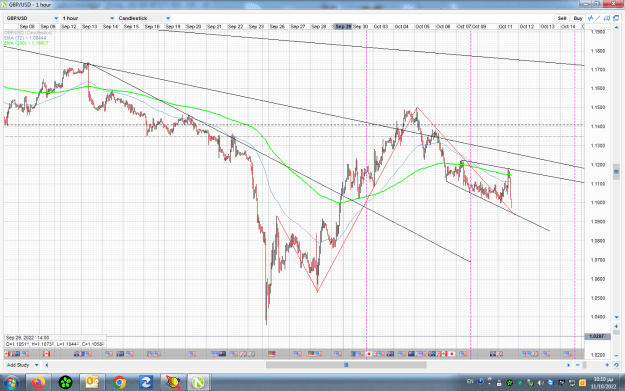Click the horizontal zoom out minus icon

pyautogui.click(x=578, y=365)
